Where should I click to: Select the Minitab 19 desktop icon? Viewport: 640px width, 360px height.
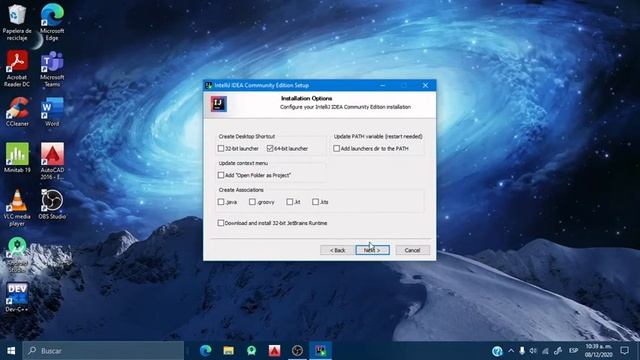17,158
